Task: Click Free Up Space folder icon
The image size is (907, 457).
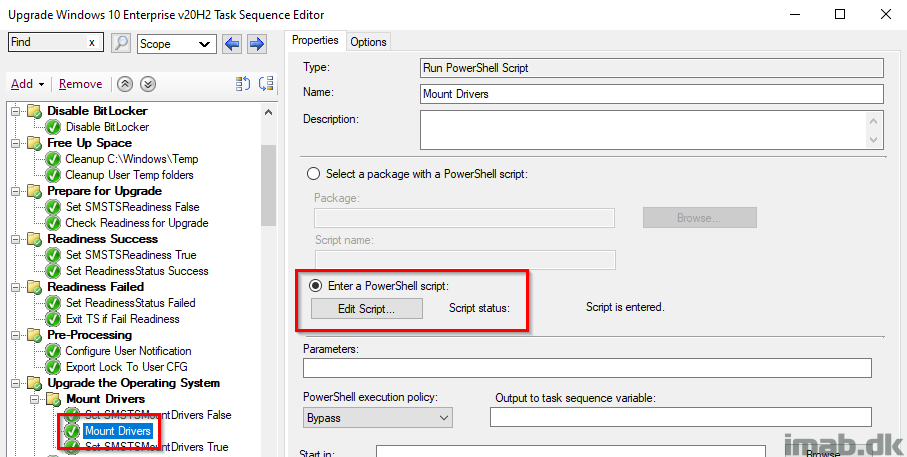Action: click(x=35, y=143)
